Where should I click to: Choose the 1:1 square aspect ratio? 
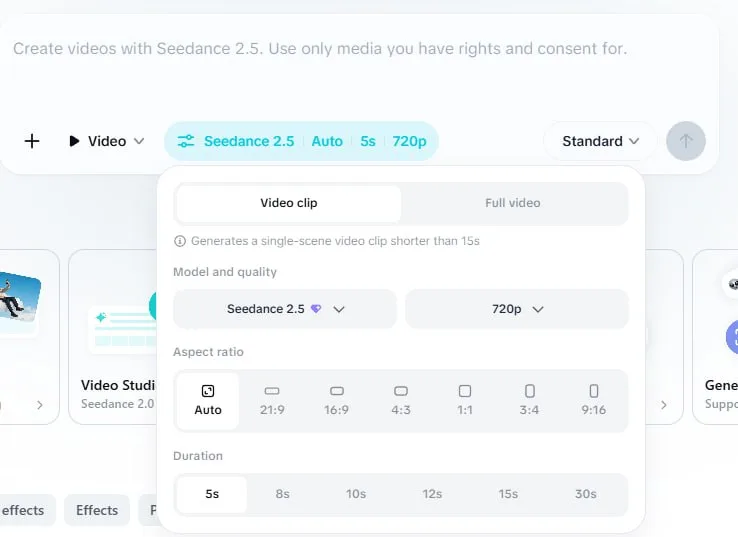click(465, 401)
